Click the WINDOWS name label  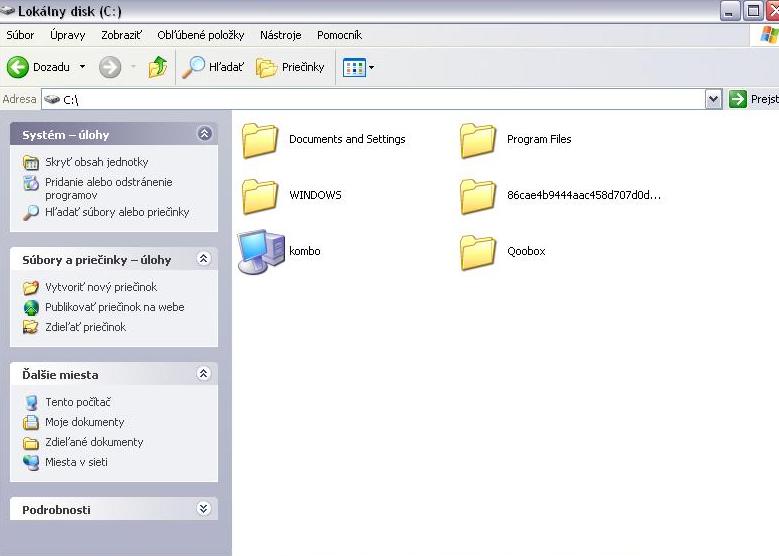coord(315,195)
